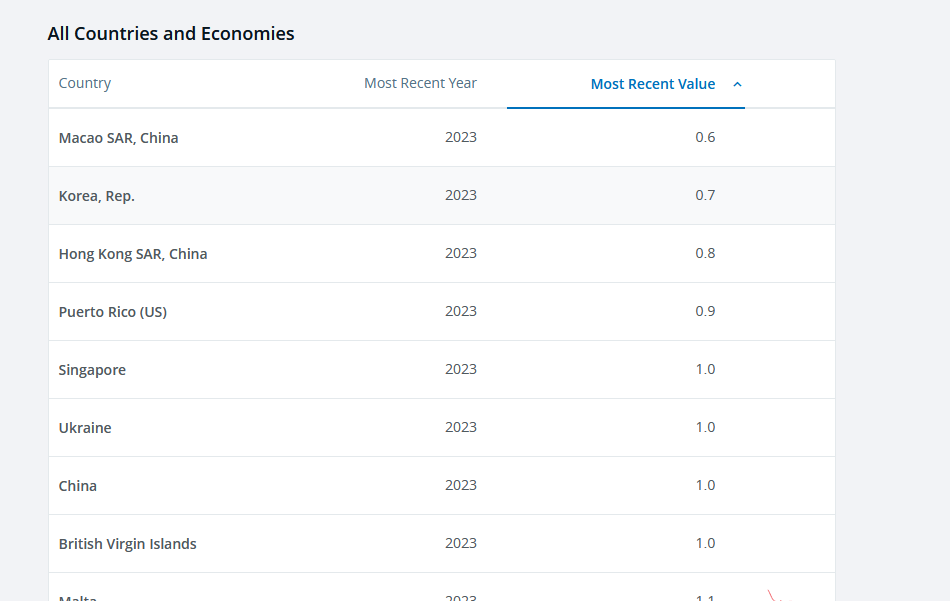This screenshot has height=601, width=950.
Task: Select the 0.9 value for Puerto Rico
Action: click(x=705, y=311)
